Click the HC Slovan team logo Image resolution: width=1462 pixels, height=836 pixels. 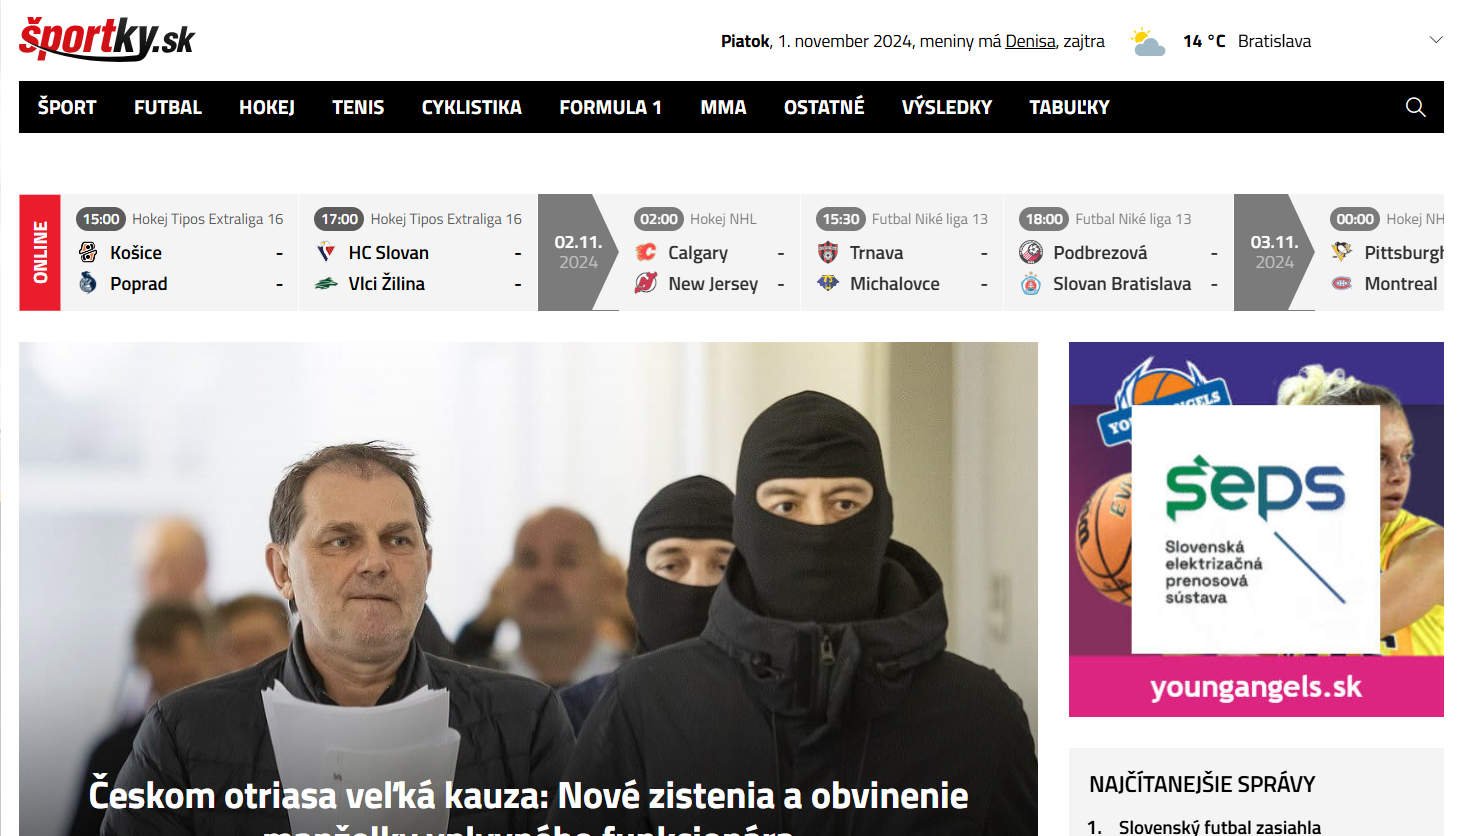pos(326,253)
